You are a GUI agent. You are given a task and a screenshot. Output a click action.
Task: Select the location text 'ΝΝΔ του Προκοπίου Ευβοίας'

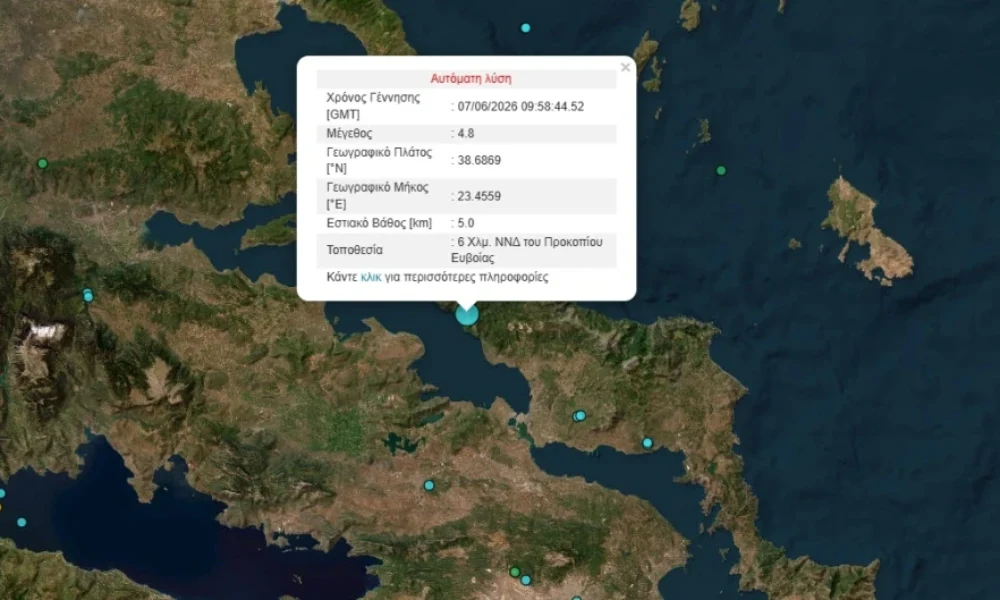click(527, 250)
